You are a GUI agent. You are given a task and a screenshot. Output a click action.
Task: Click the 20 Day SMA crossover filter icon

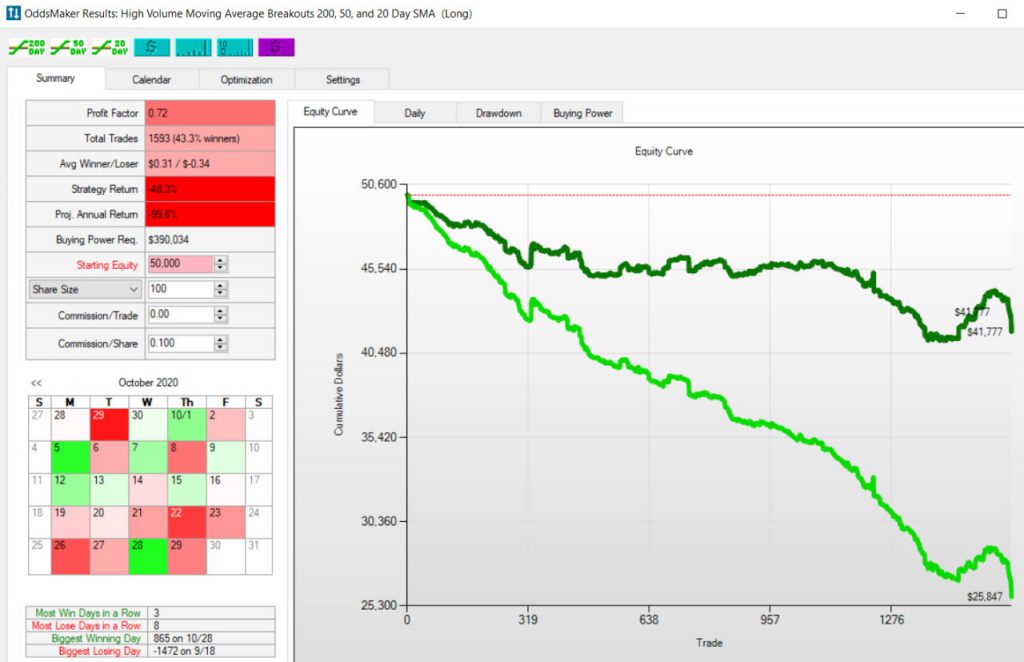[x=110, y=47]
